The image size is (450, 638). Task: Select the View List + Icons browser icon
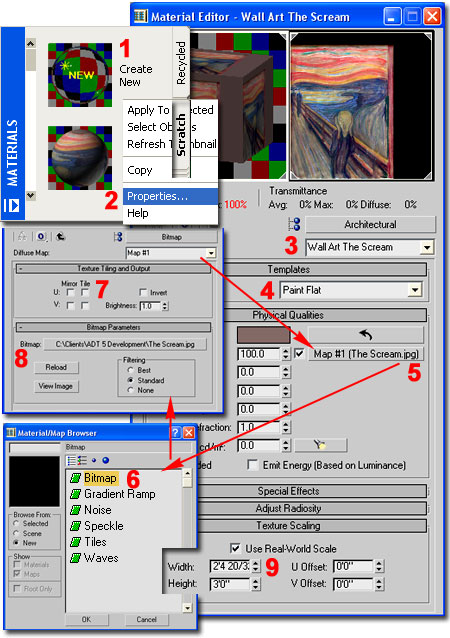click(83, 461)
